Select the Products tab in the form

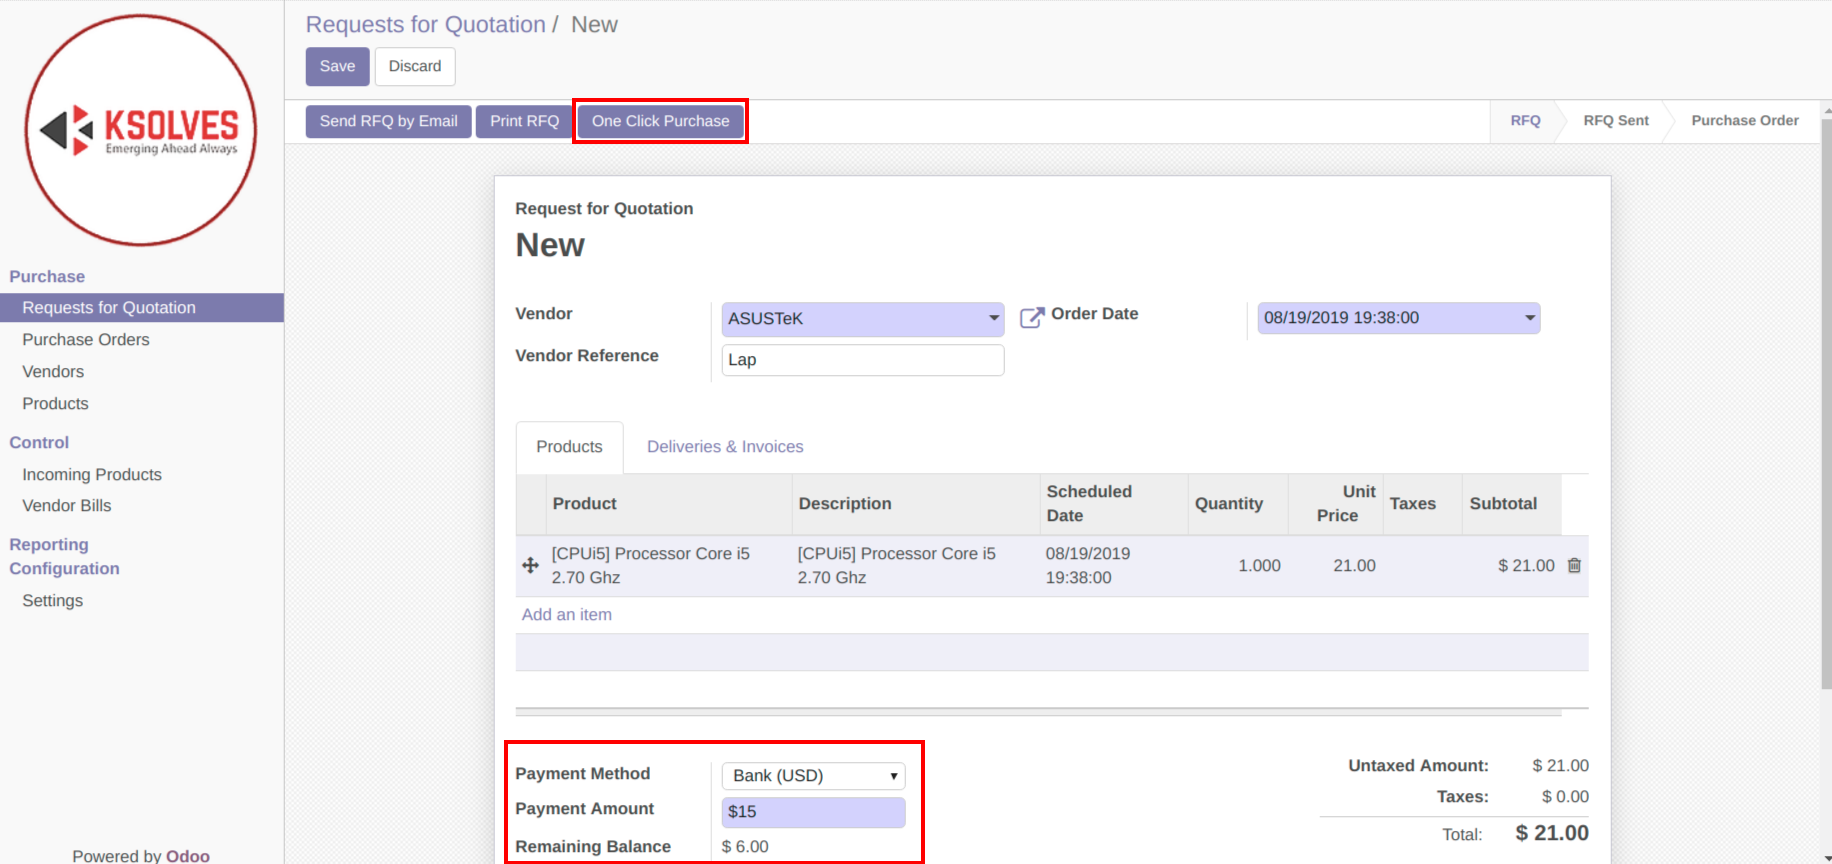click(569, 447)
